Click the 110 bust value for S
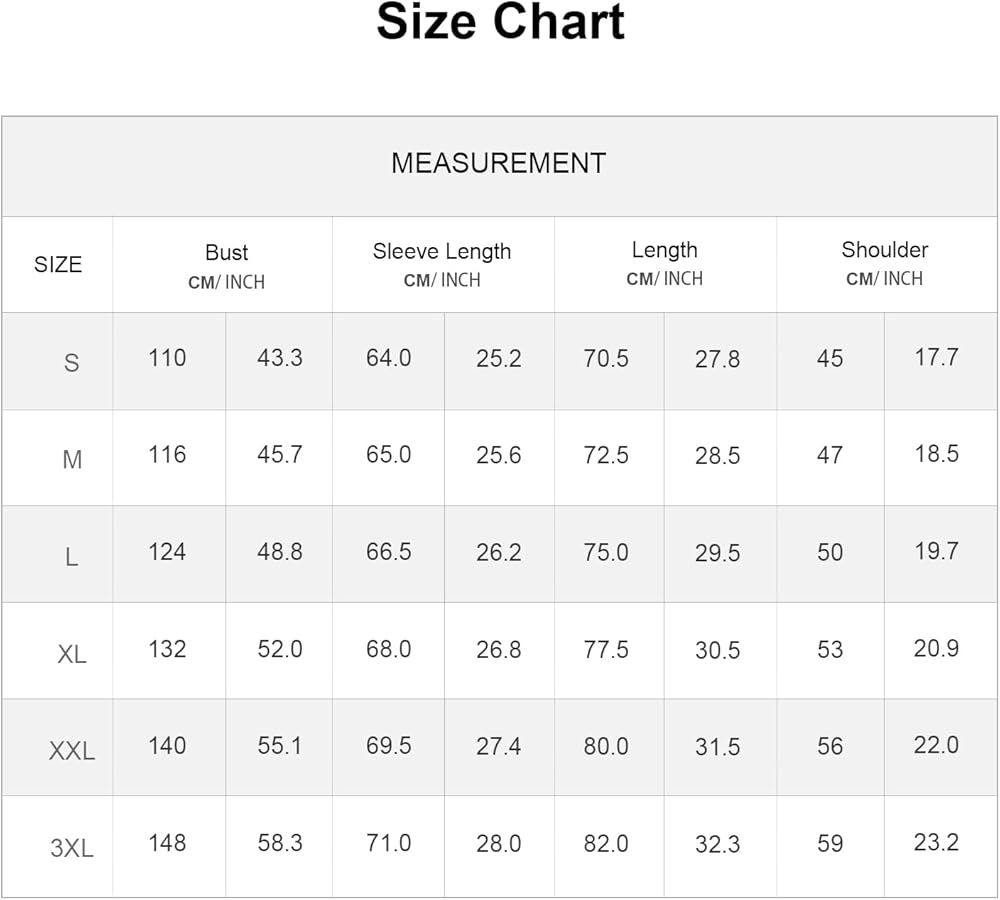This screenshot has height=900, width=1000. [167, 358]
